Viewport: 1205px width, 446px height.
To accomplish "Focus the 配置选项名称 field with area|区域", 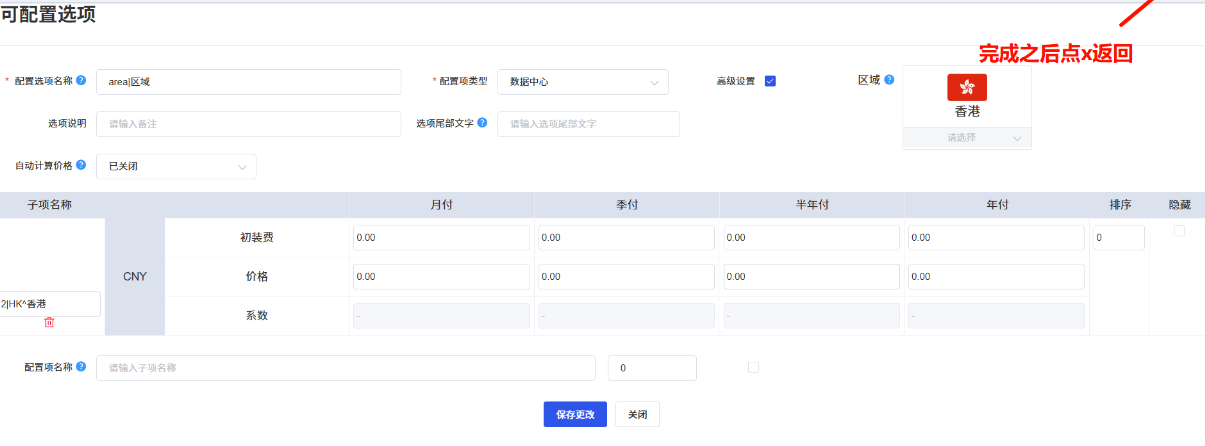I will [x=248, y=82].
